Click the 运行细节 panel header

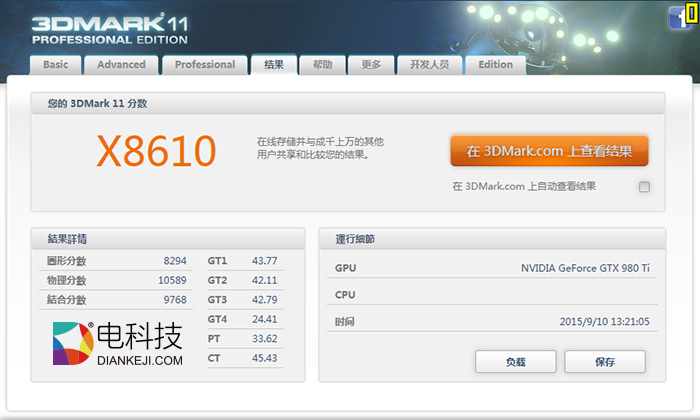[x=491, y=239]
